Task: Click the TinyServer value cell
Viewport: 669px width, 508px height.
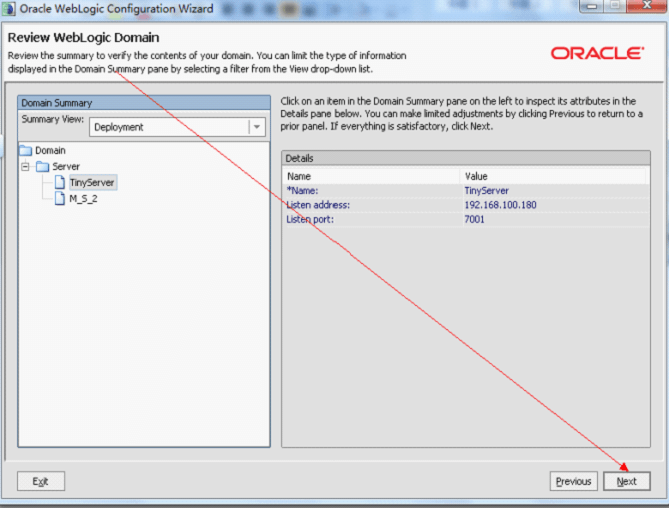Action: click(486, 191)
